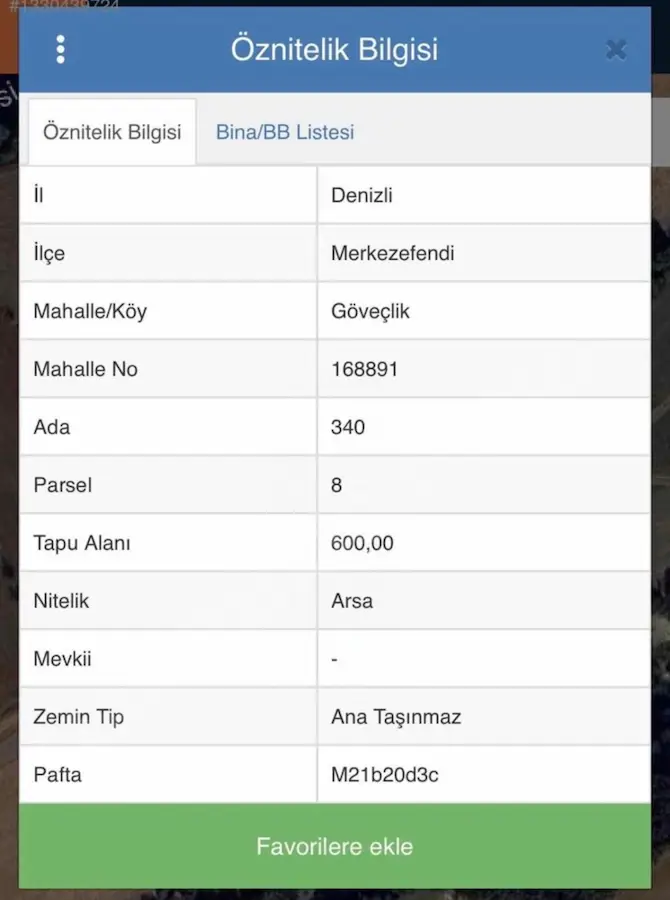This screenshot has width=670, height=900.
Task: Close the Öznitelik Bilgisi dialog
Action: [x=616, y=50]
